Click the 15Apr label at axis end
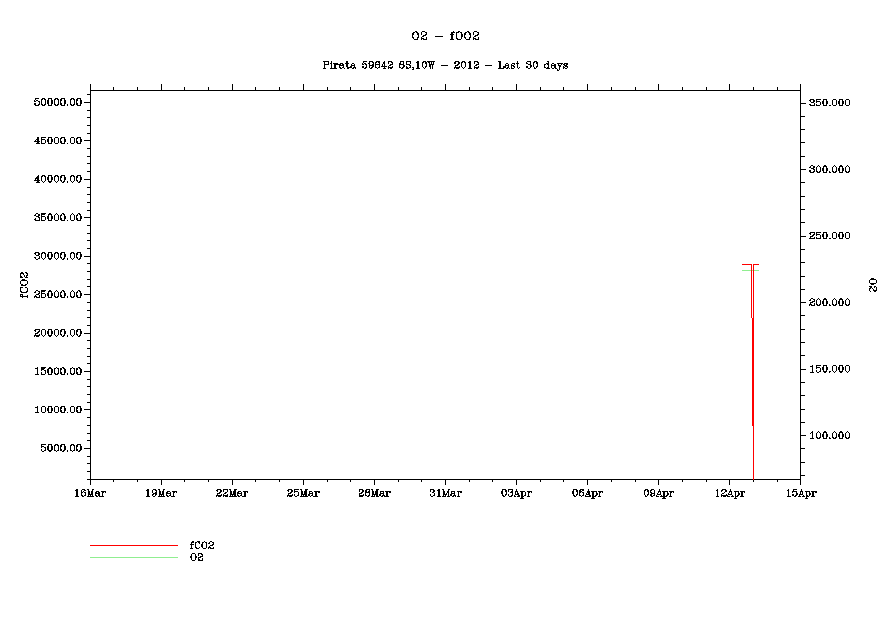This screenshot has width=891, height=630. click(800, 493)
